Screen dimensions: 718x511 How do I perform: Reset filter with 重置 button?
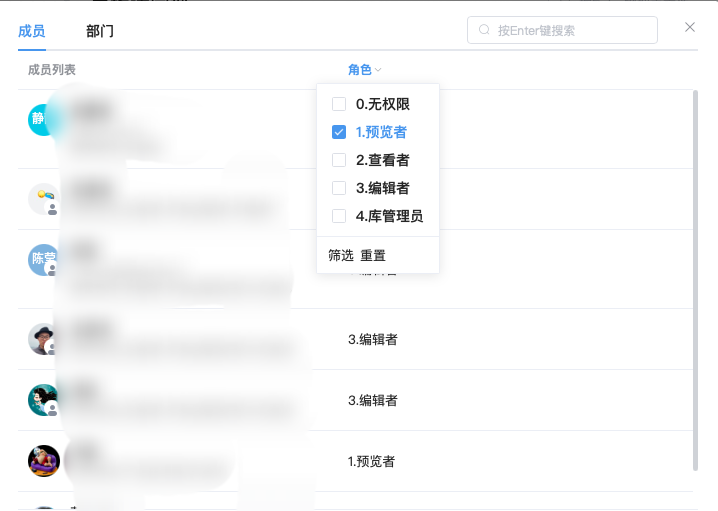coord(373,255)
